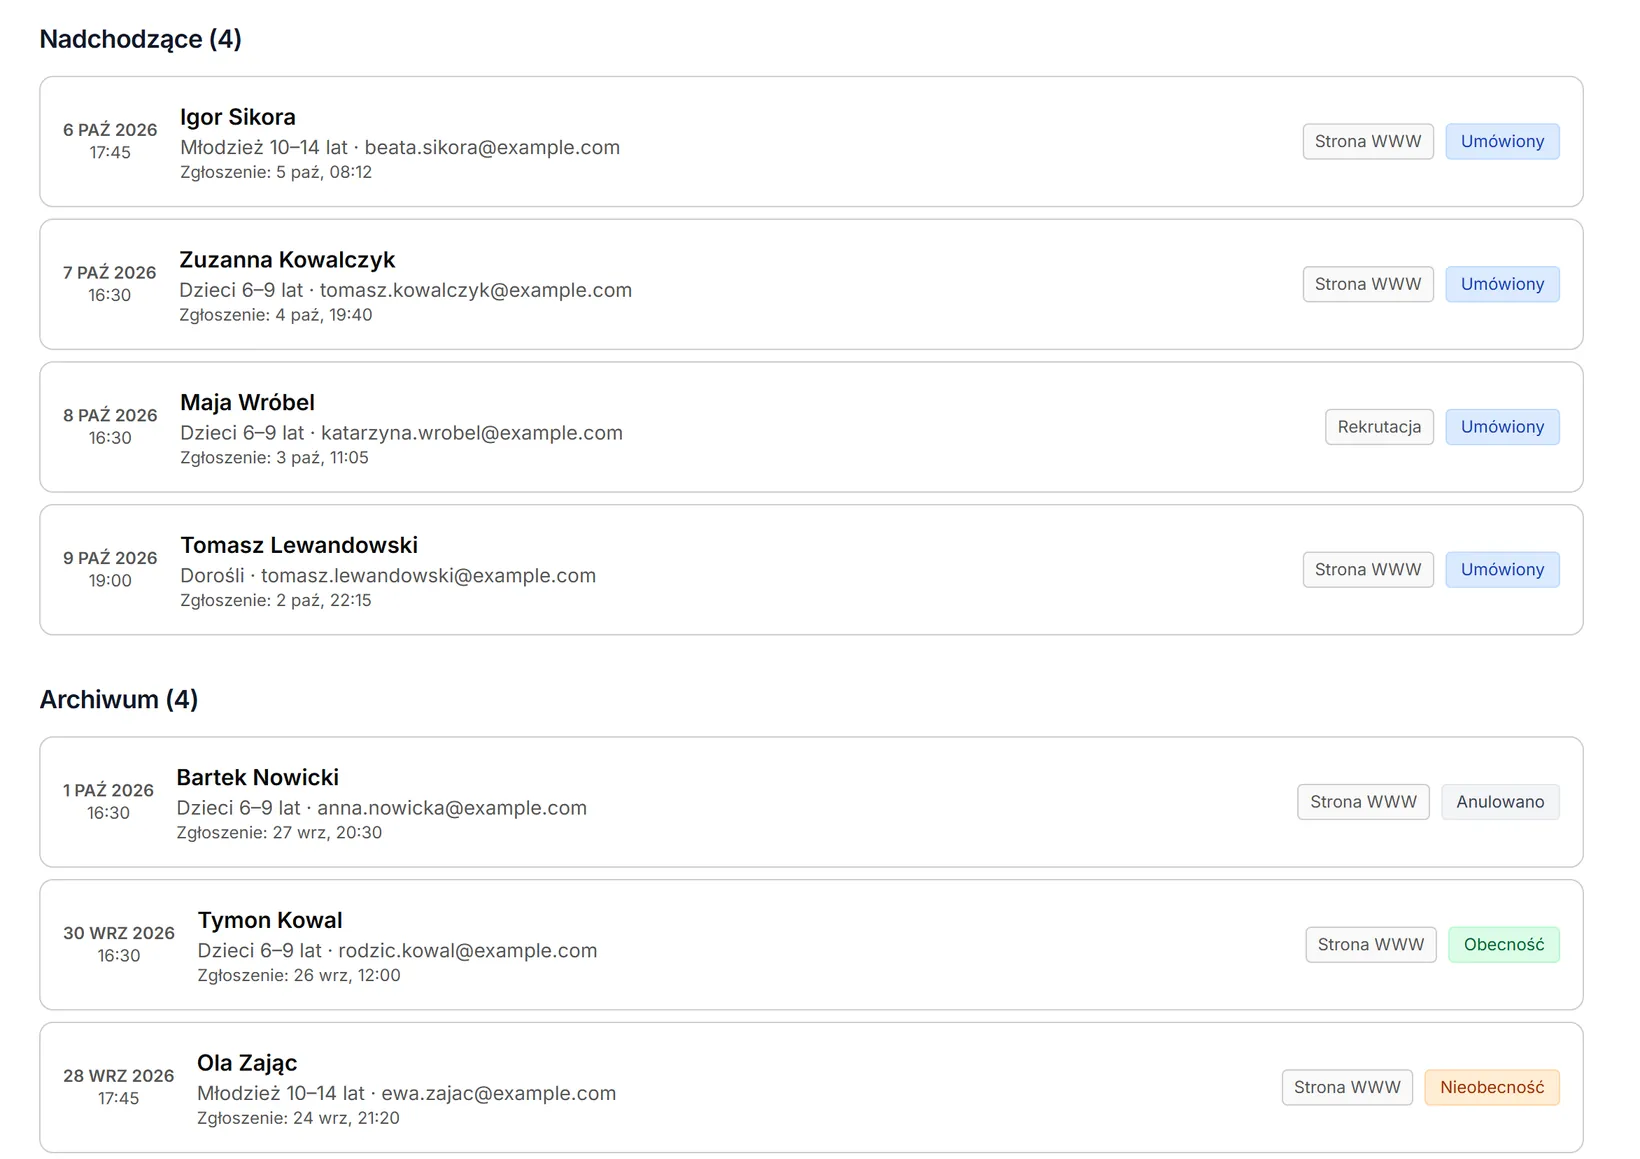Open Bartek Nowicki's archived entry

(811, 802)
